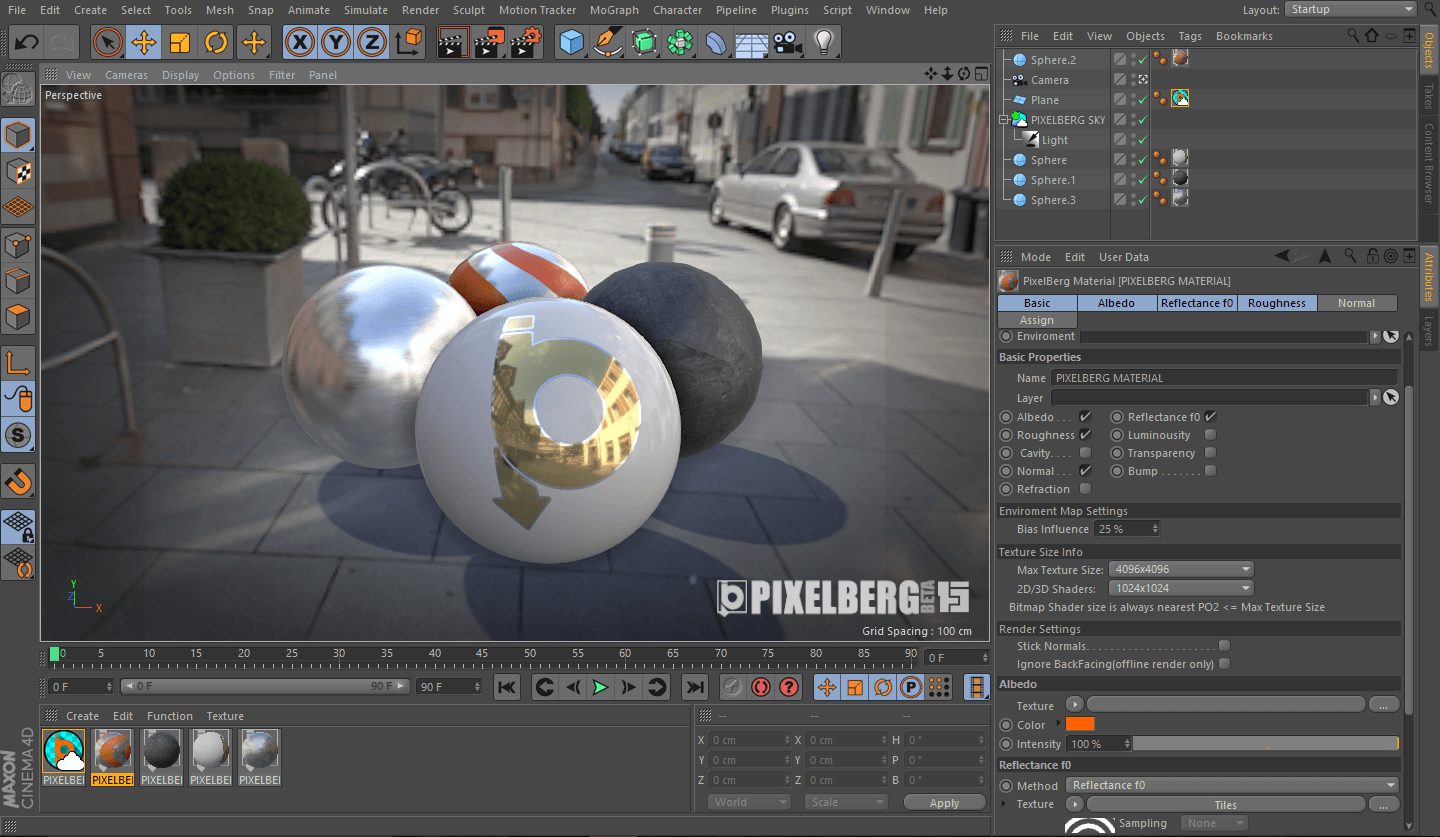
Task: Open the Max Texture Size dropdown
Action: (x=1180, y=570)
